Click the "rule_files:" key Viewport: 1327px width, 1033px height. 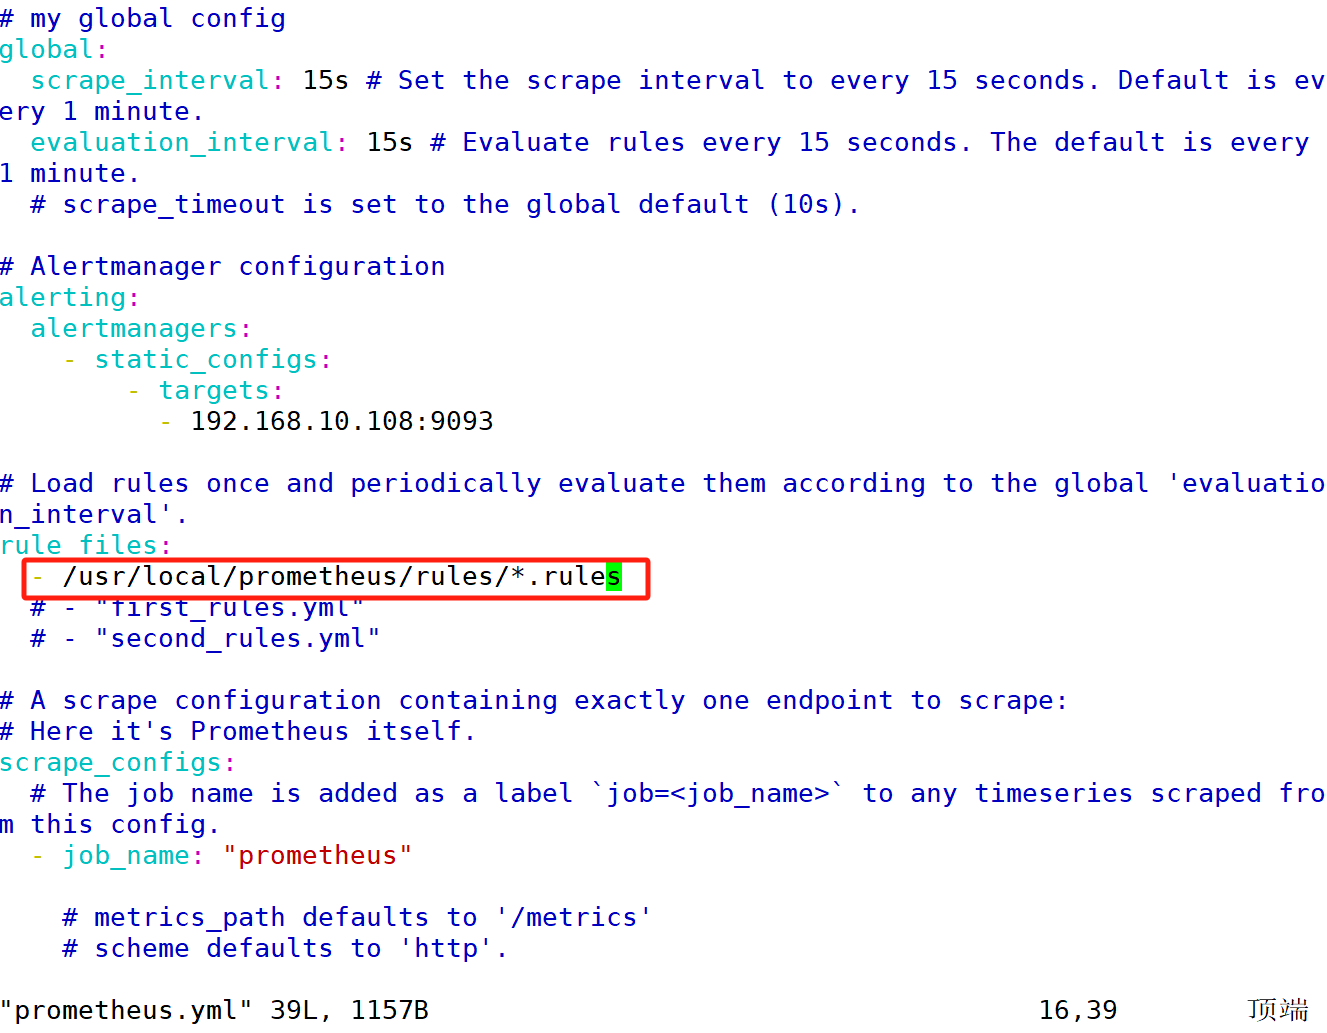[86, 546]
